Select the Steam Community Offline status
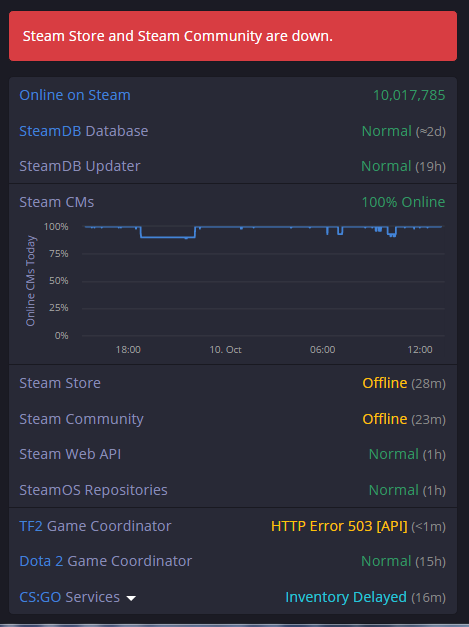Screen dimensions: 469x627 click(x=385, y=419)
